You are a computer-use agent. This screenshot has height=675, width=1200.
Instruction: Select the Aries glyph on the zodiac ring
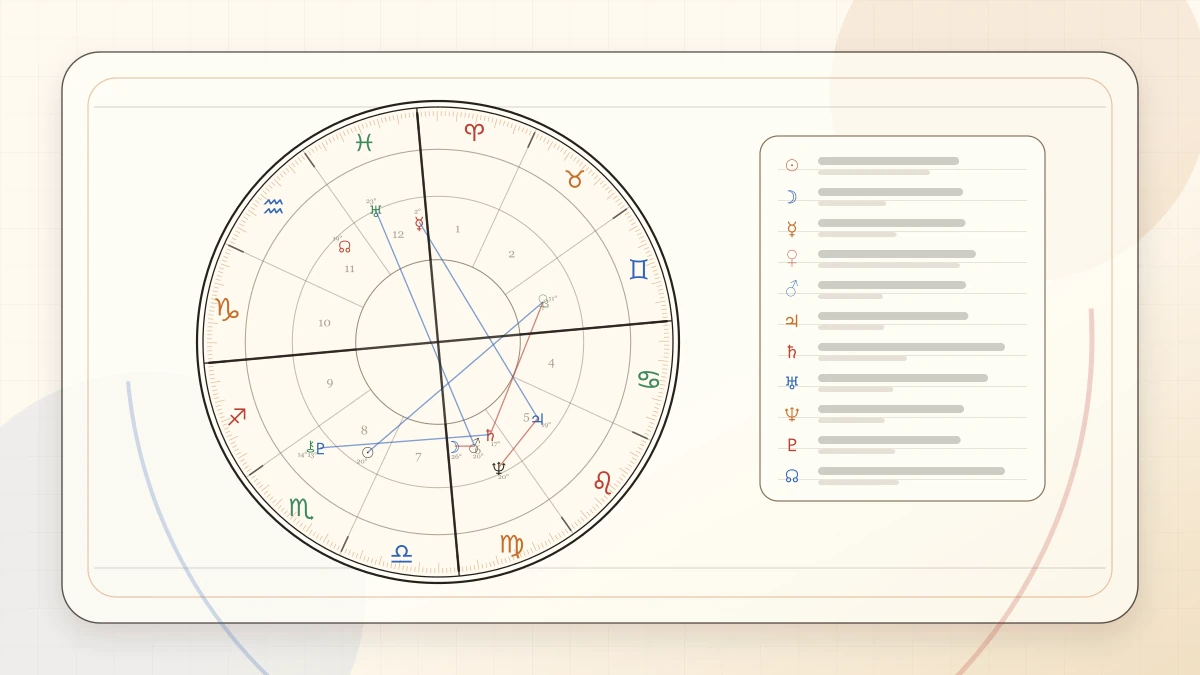click(x=474, y=130)
